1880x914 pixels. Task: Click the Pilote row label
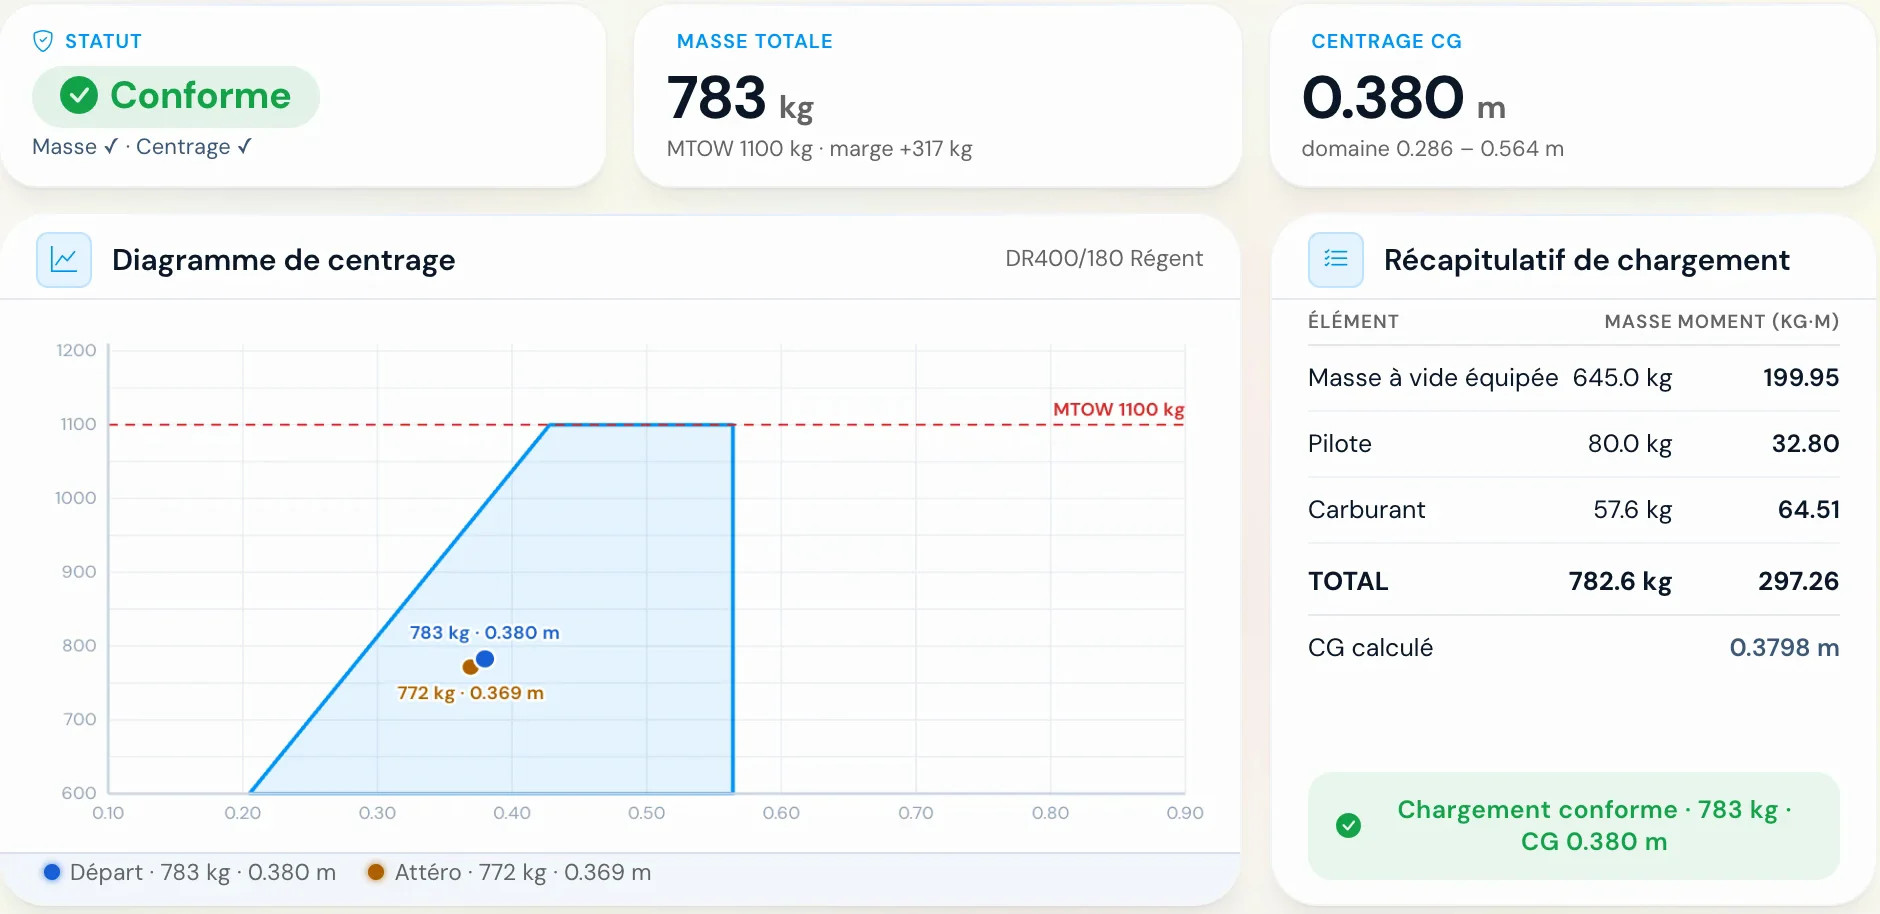pos(1340,444)
